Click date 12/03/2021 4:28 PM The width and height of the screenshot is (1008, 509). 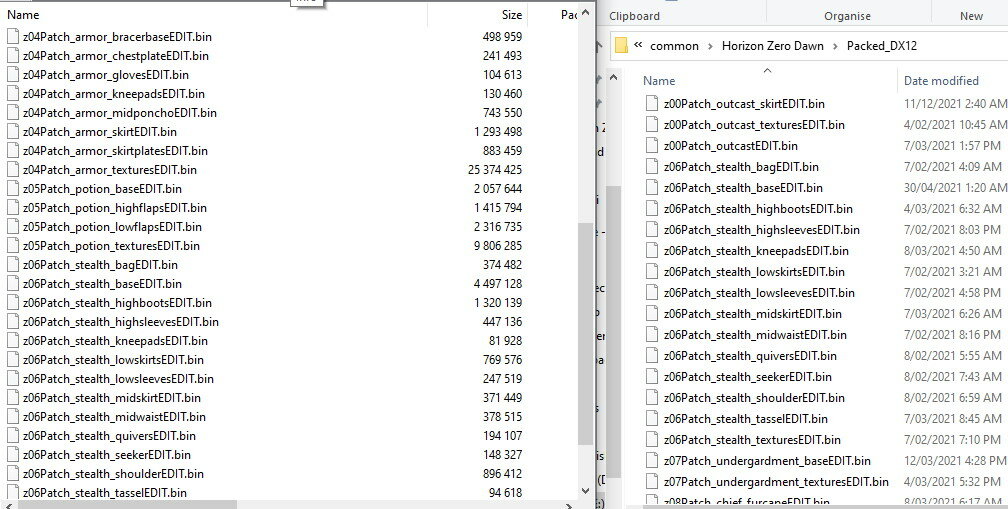[955, 461]
